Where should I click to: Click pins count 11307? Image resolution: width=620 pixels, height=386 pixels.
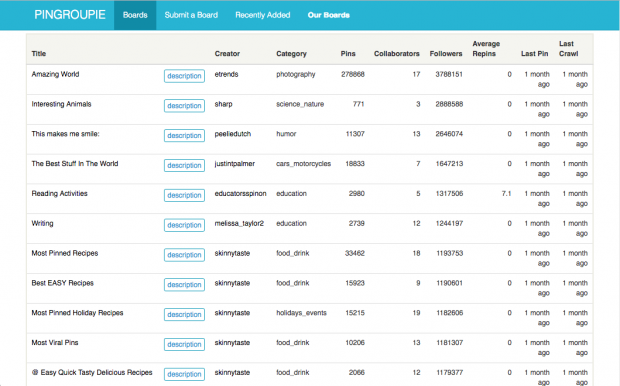355,134
